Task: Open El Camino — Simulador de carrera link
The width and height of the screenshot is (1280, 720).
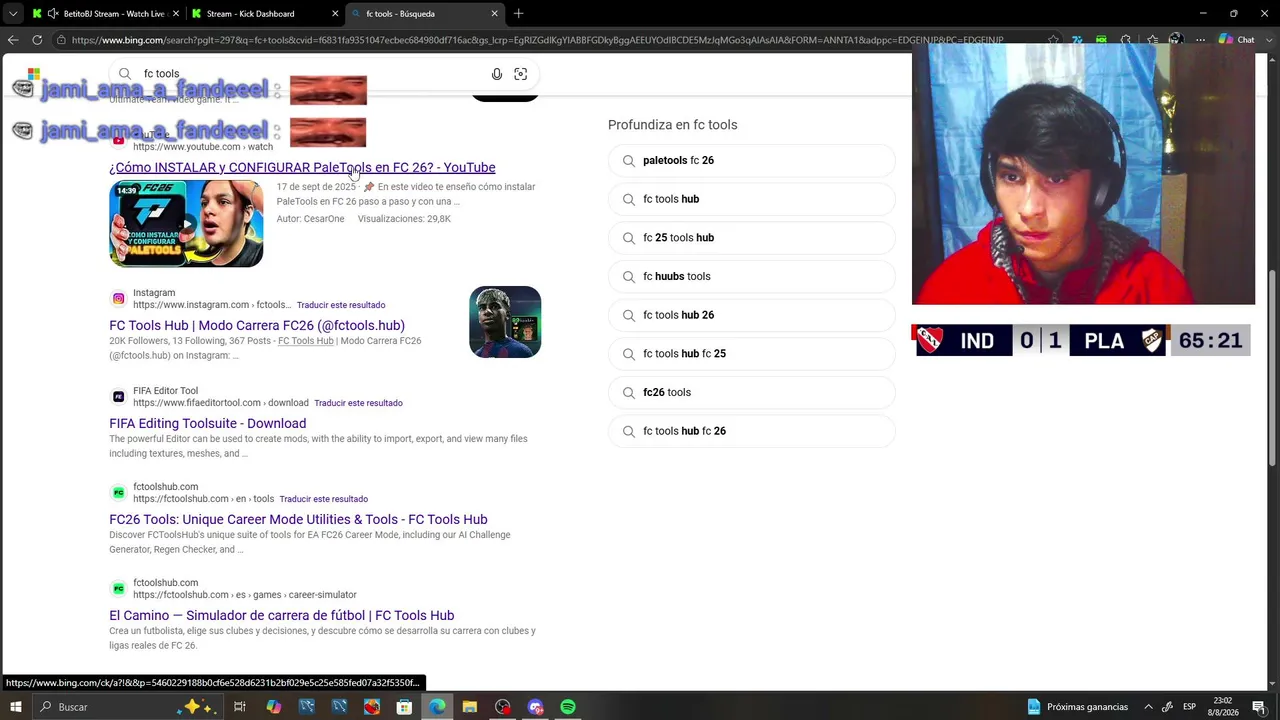Action: 282,615
